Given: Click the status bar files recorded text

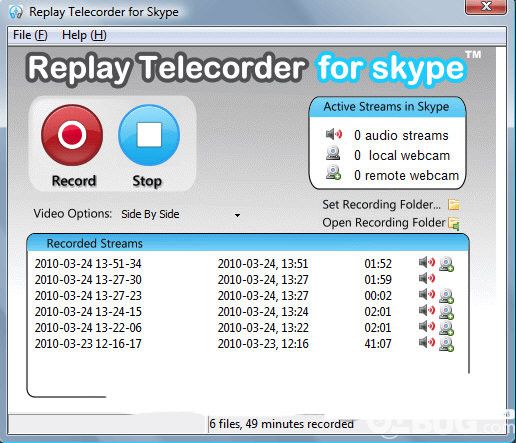Looking at the screenshot, I should [x=281, y=424].
